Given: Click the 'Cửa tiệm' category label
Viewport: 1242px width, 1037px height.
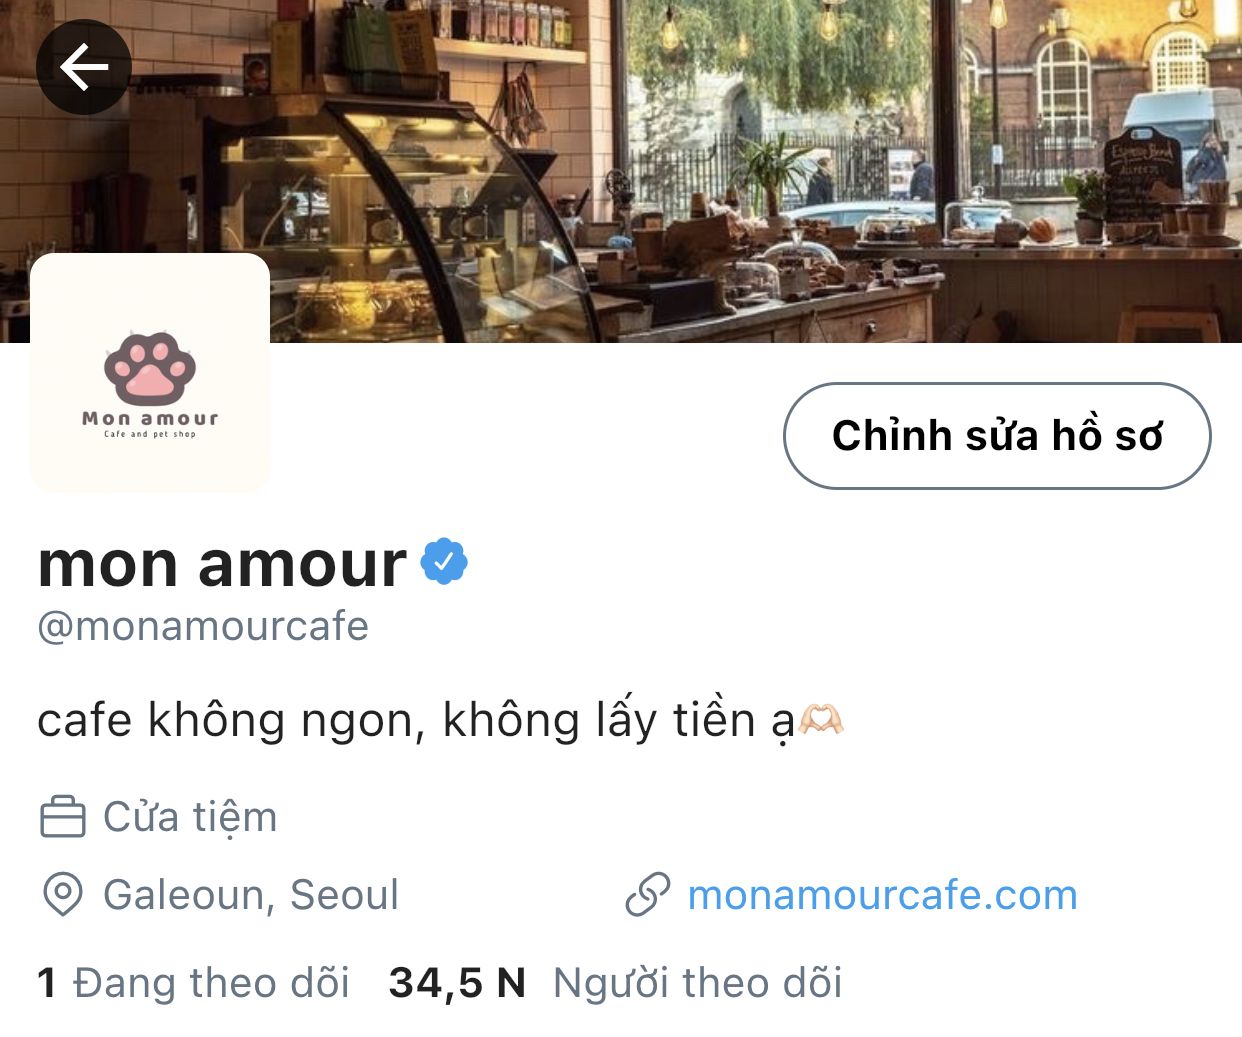Looking at the screenshot, I should (190, 817).
